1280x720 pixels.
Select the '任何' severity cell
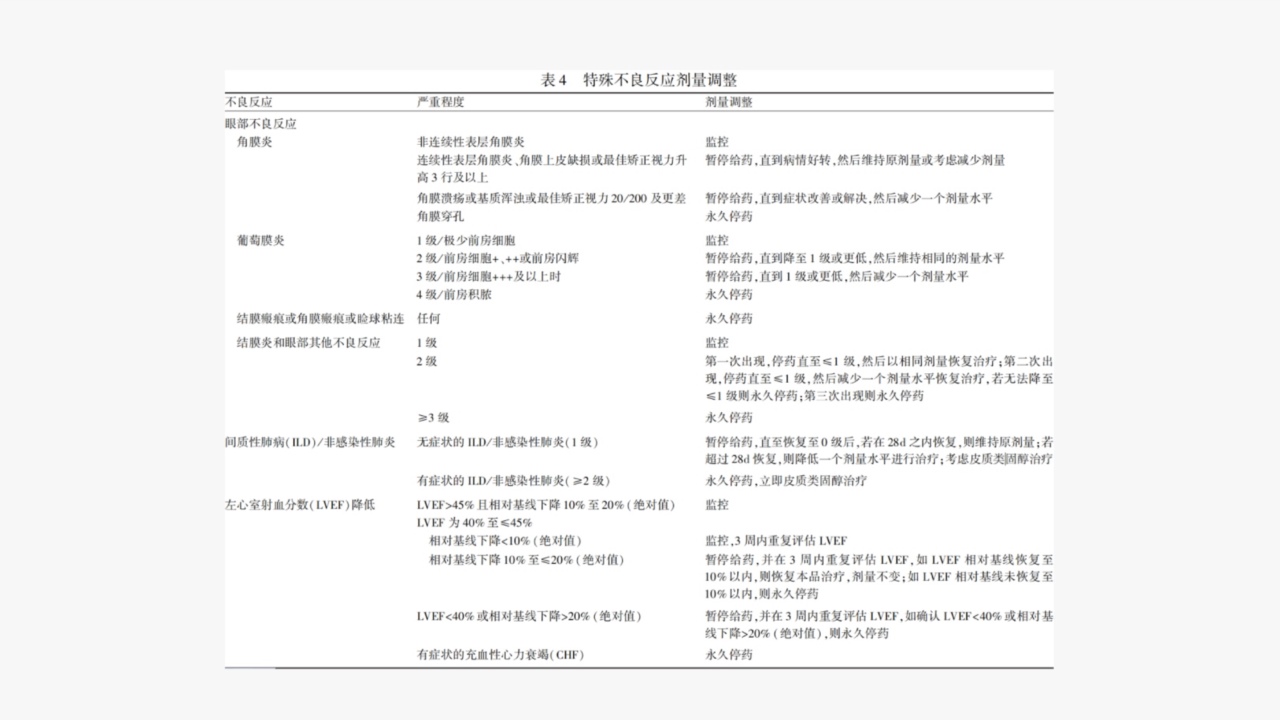[428, 319]
